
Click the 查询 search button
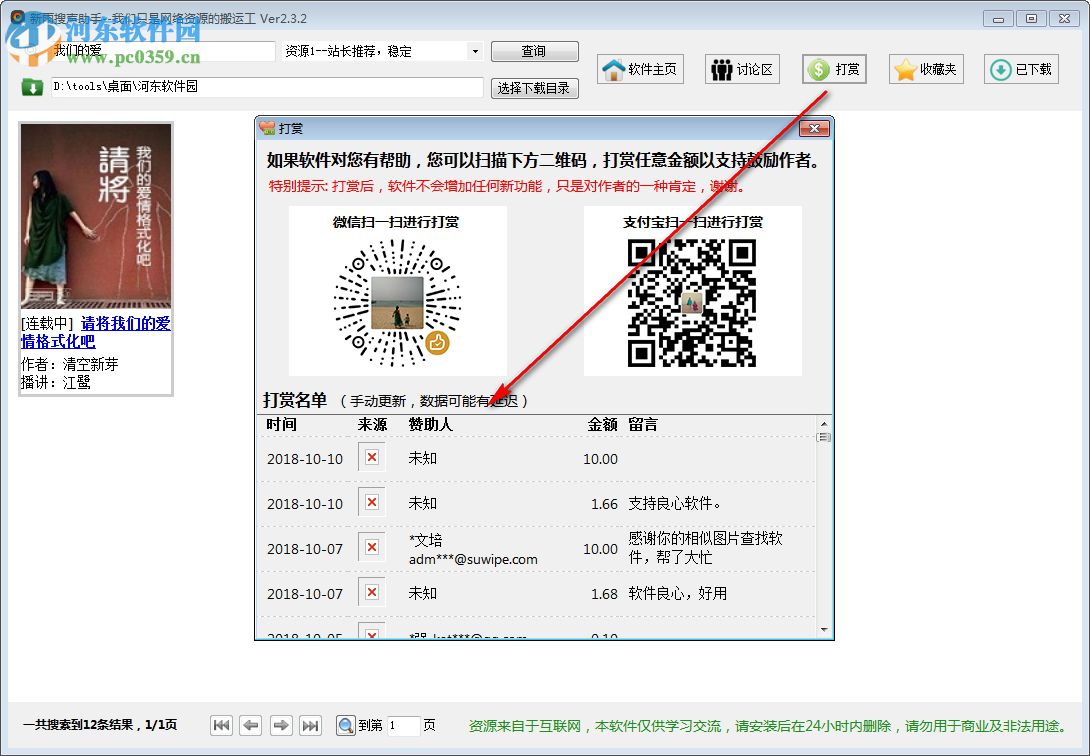[534, 51]
